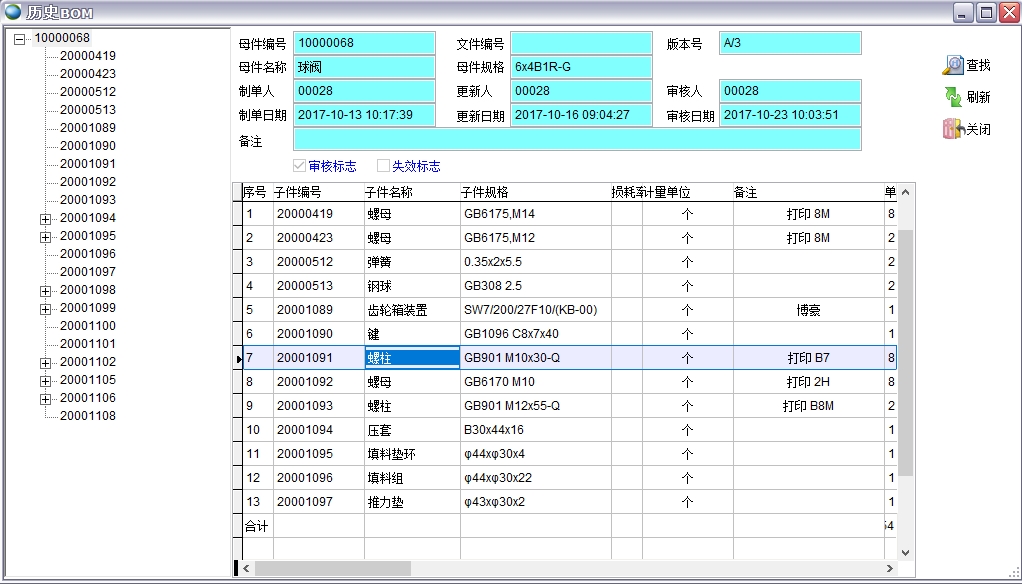This screenshot has width=1022, height=584.
Task: Select tree item 20000419
Action: tap(87, 56)
